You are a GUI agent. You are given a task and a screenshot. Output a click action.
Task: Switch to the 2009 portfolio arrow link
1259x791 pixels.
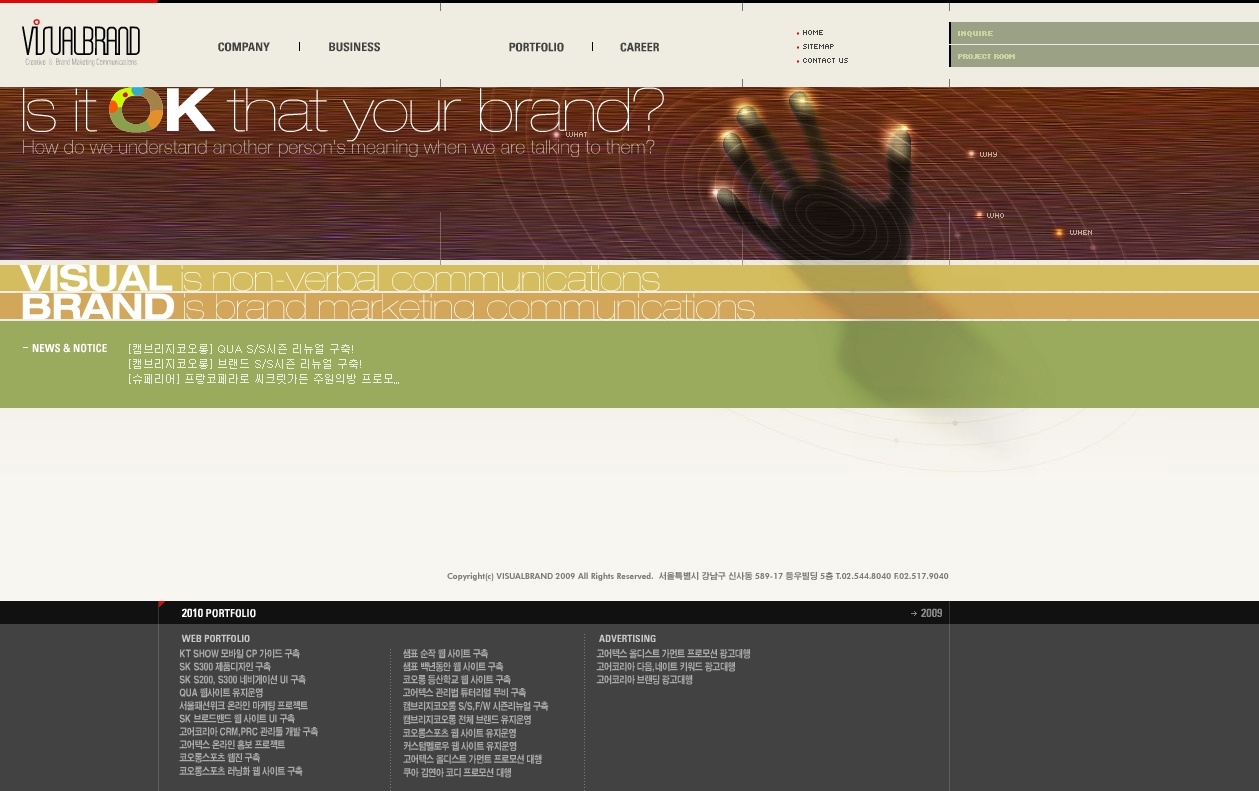[926, 613]
